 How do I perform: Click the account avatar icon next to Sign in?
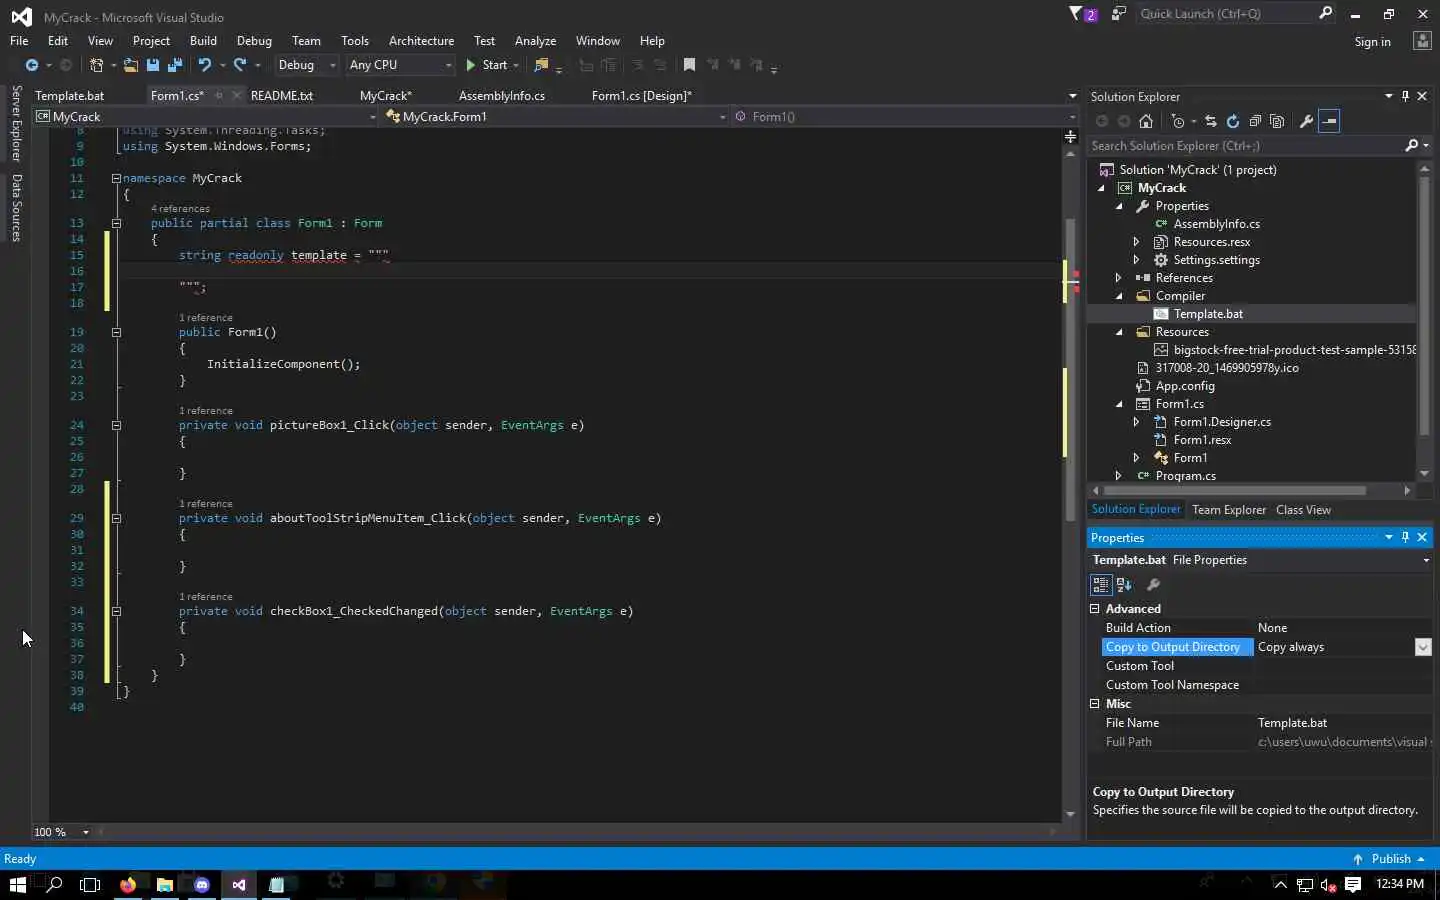[x=1422, y=41]
